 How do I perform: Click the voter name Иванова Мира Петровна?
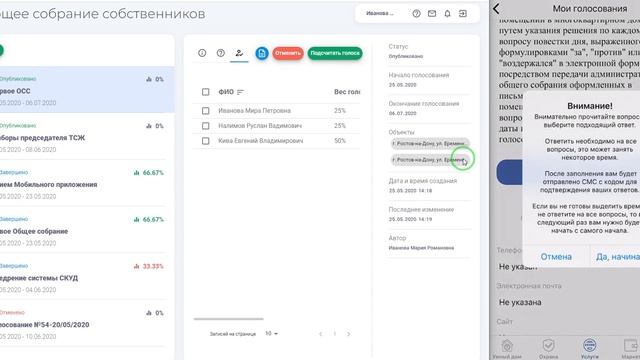click(x=254, y=111)
